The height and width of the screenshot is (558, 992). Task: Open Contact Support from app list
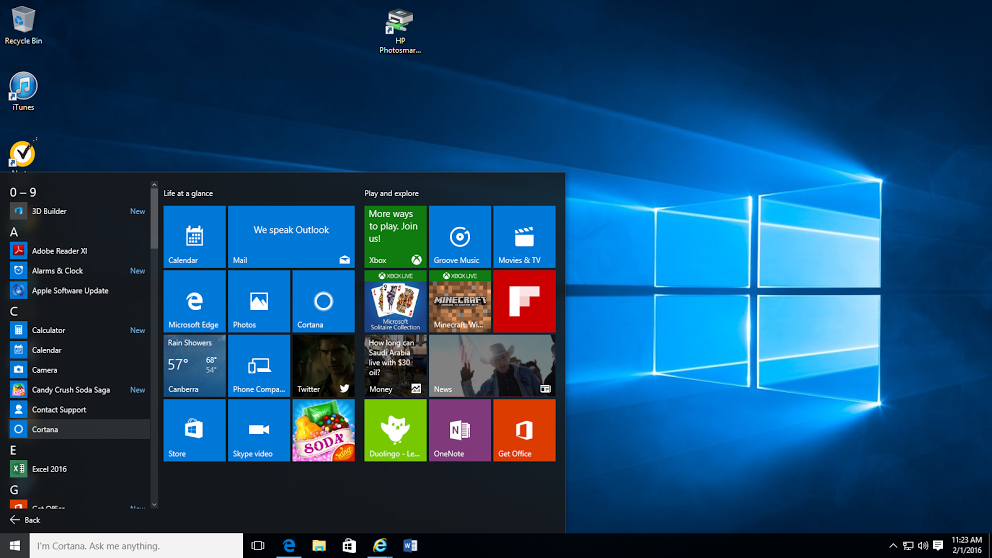pos(78,410)
